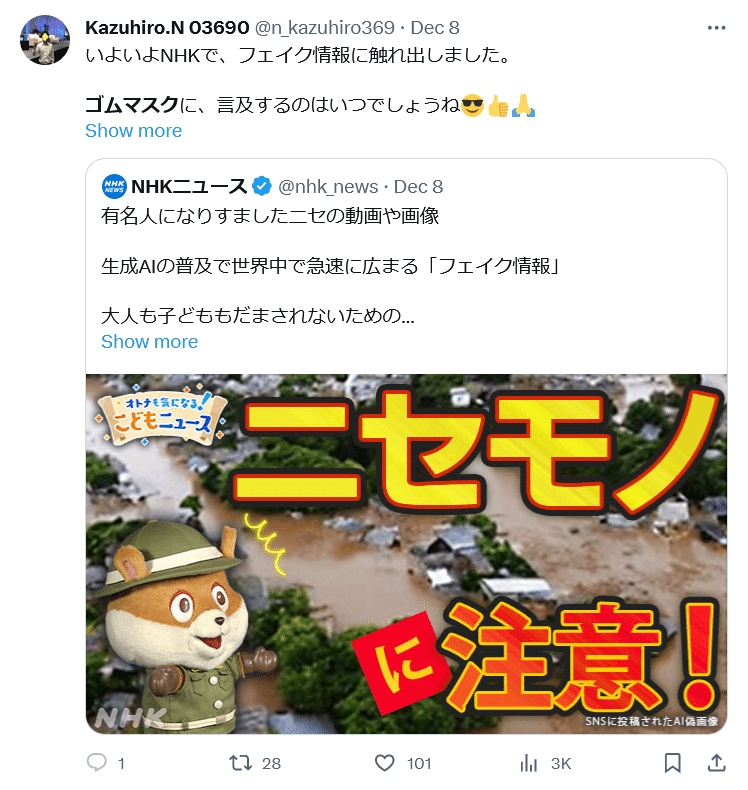Image resolution: width=748 pixels, height=790 pixels.
Task: Click the NHK News round logo avatar
Action: pyautogui.click(x=114, y=186)
